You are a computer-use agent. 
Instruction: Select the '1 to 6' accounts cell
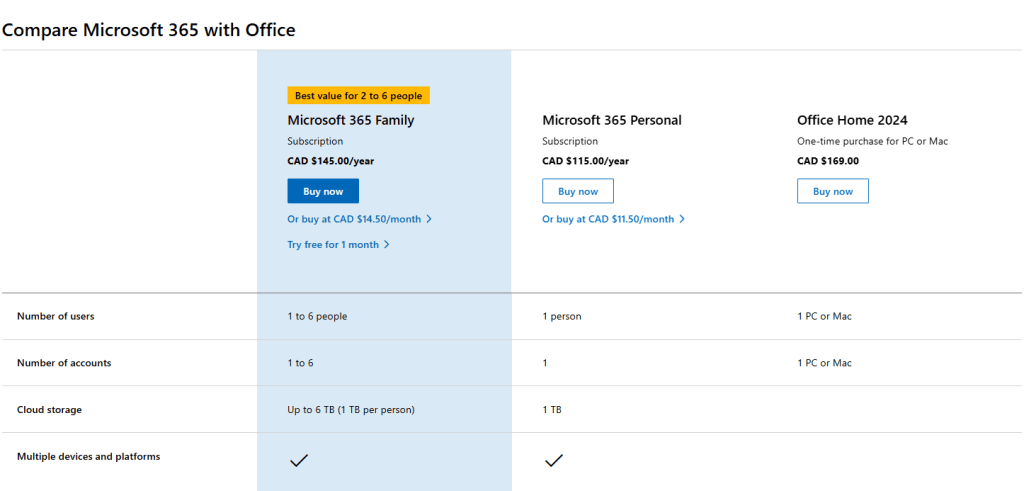(x=300, y=363)
